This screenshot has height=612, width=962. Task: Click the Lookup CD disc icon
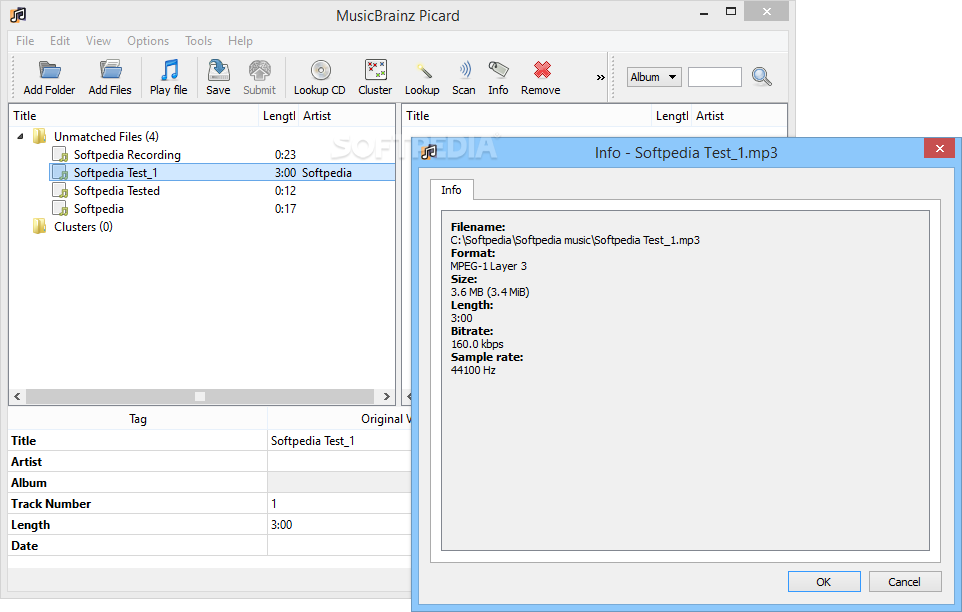coord(320,70)
